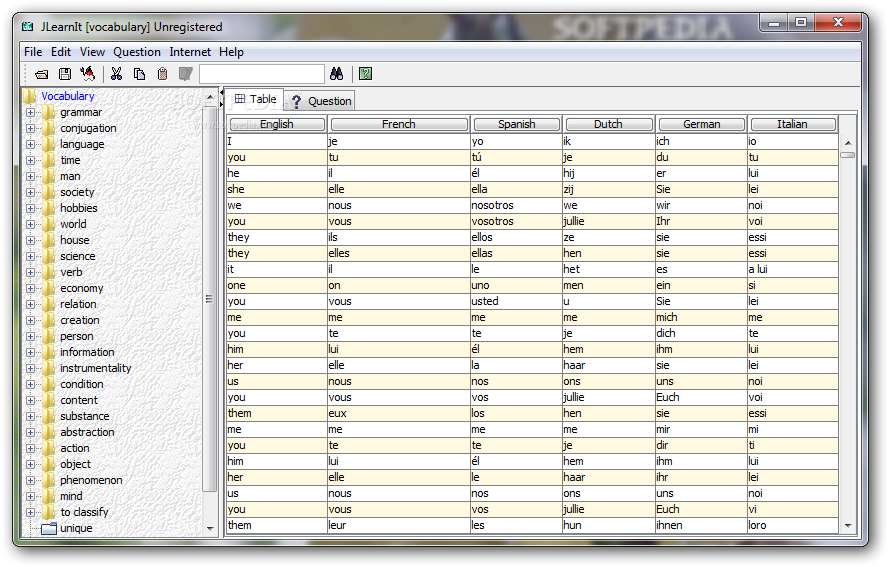Image resolution: width=889 pixels, height=567 pixels.
Task: Expand the economy tree node
Action: point(31,289)
